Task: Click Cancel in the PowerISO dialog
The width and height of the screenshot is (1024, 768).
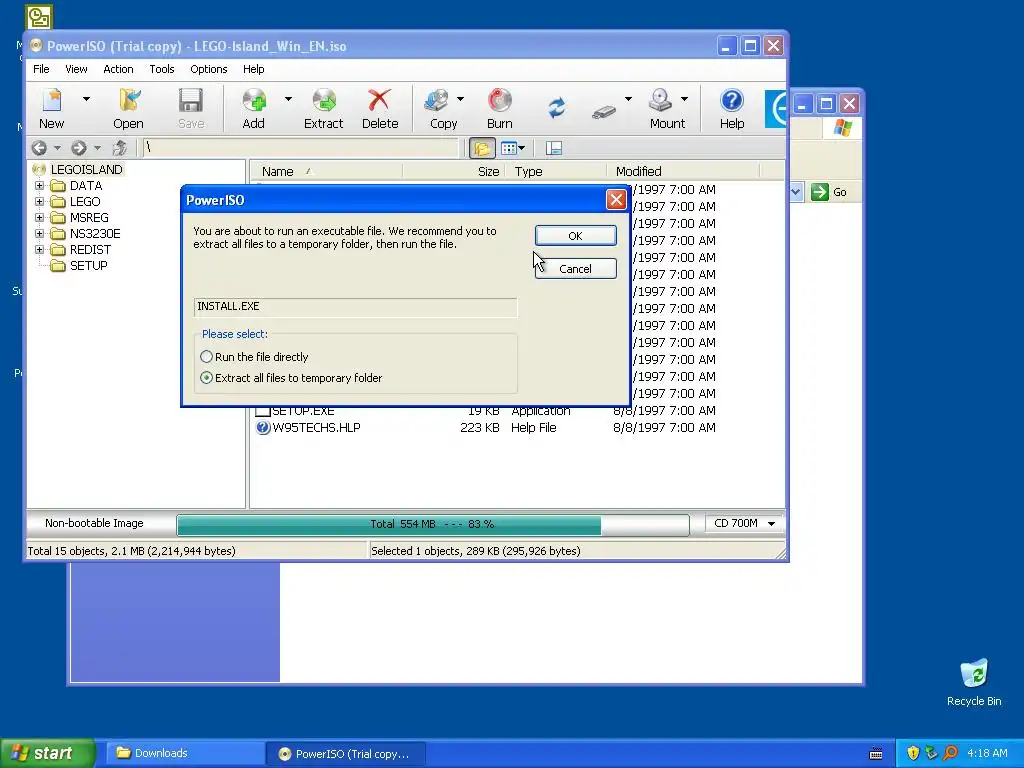Action: (x=575, y=268)
